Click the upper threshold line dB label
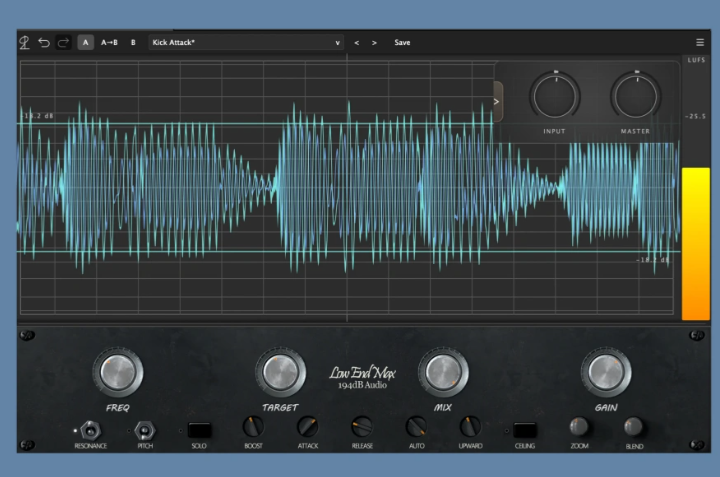 [37, 116]
